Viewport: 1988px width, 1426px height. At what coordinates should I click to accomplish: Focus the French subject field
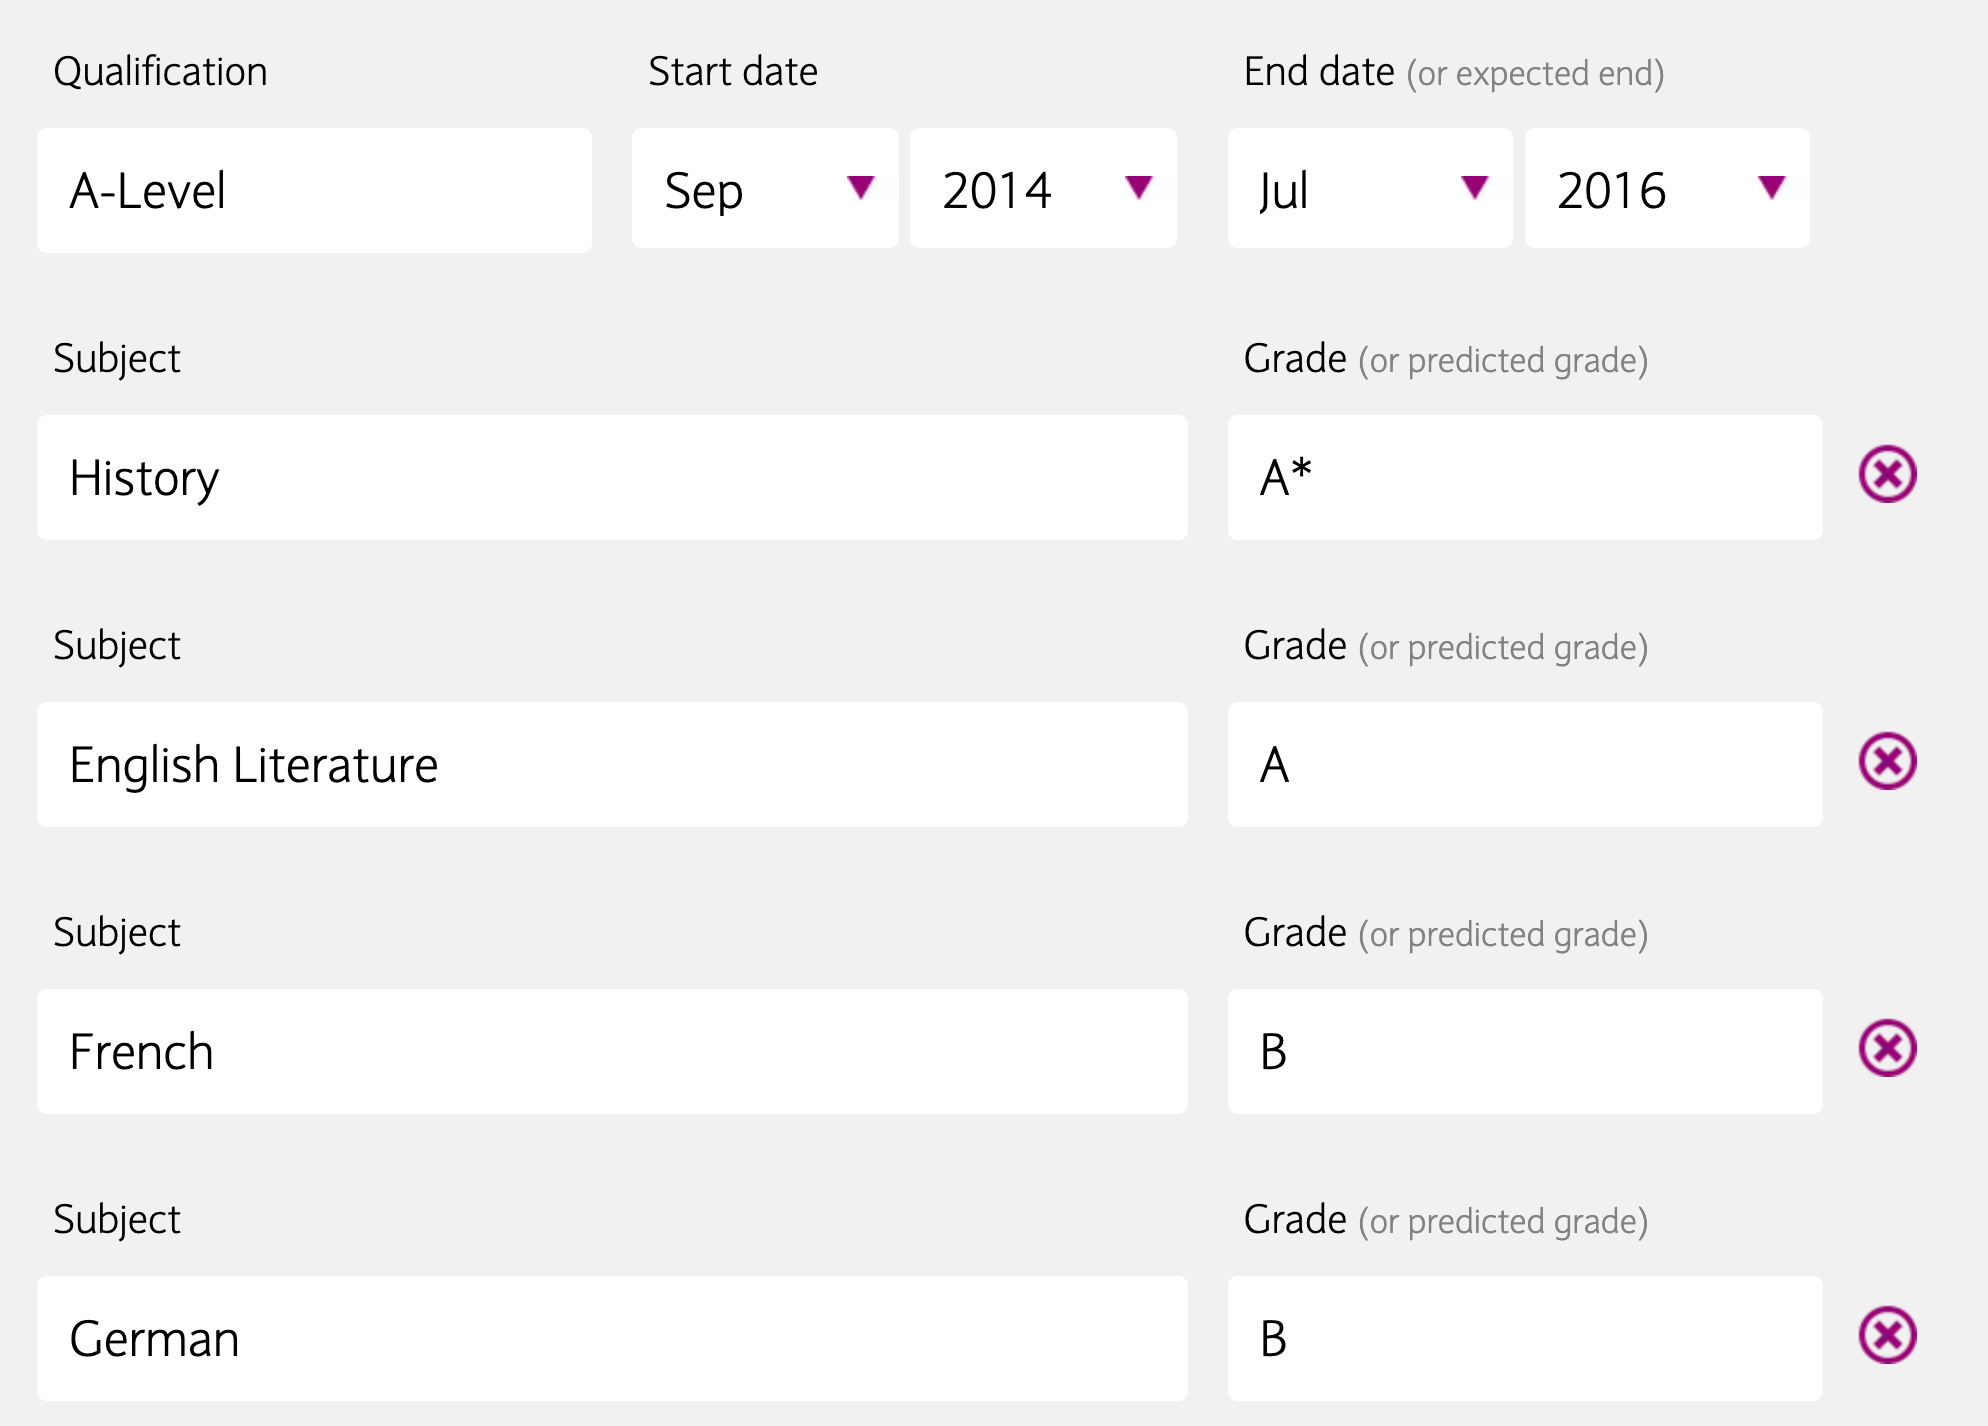pos(612,1052)
